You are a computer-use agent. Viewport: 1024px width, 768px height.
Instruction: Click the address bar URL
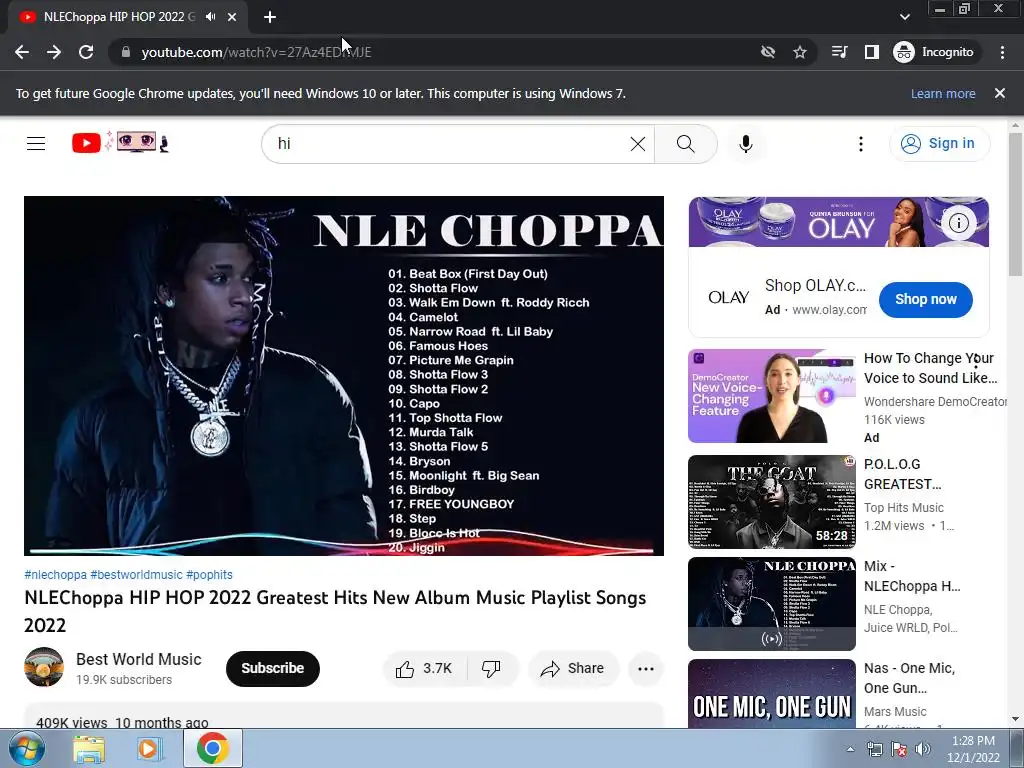[257, 52]
